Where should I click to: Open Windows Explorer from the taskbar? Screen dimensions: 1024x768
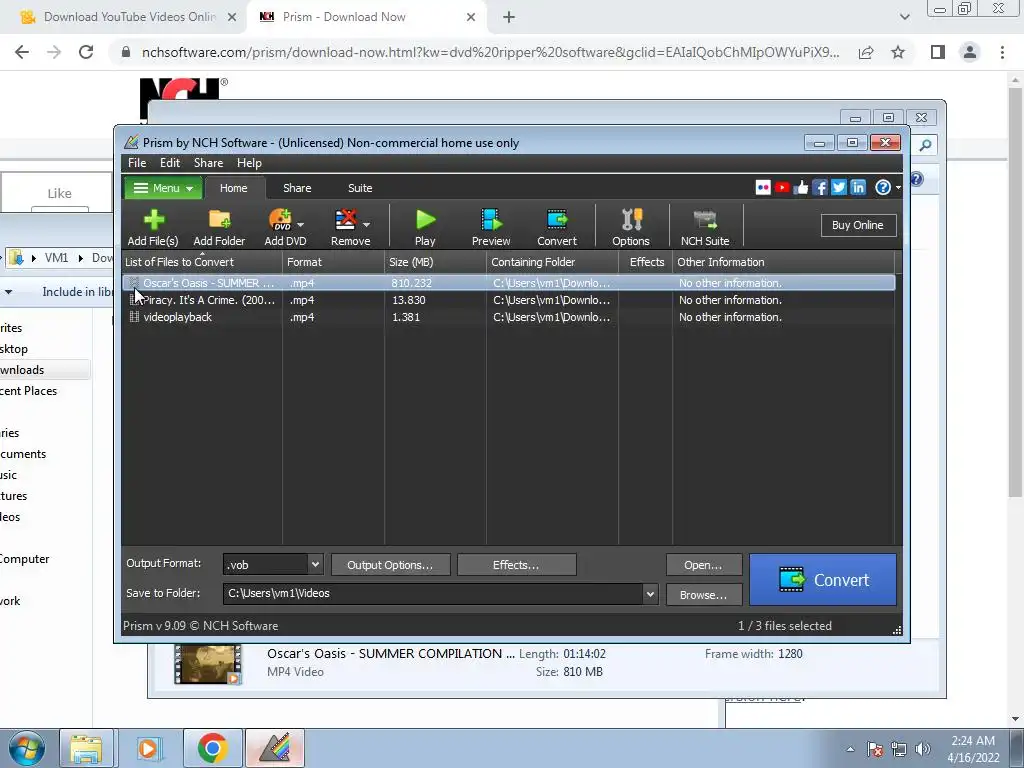pyautogui.click(x=86, y=748)
